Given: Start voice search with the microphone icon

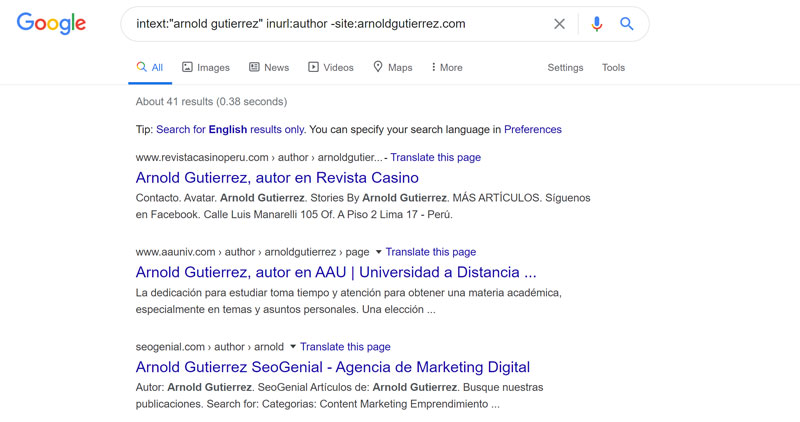Looking at the screenshot, I should click(596, 24).
